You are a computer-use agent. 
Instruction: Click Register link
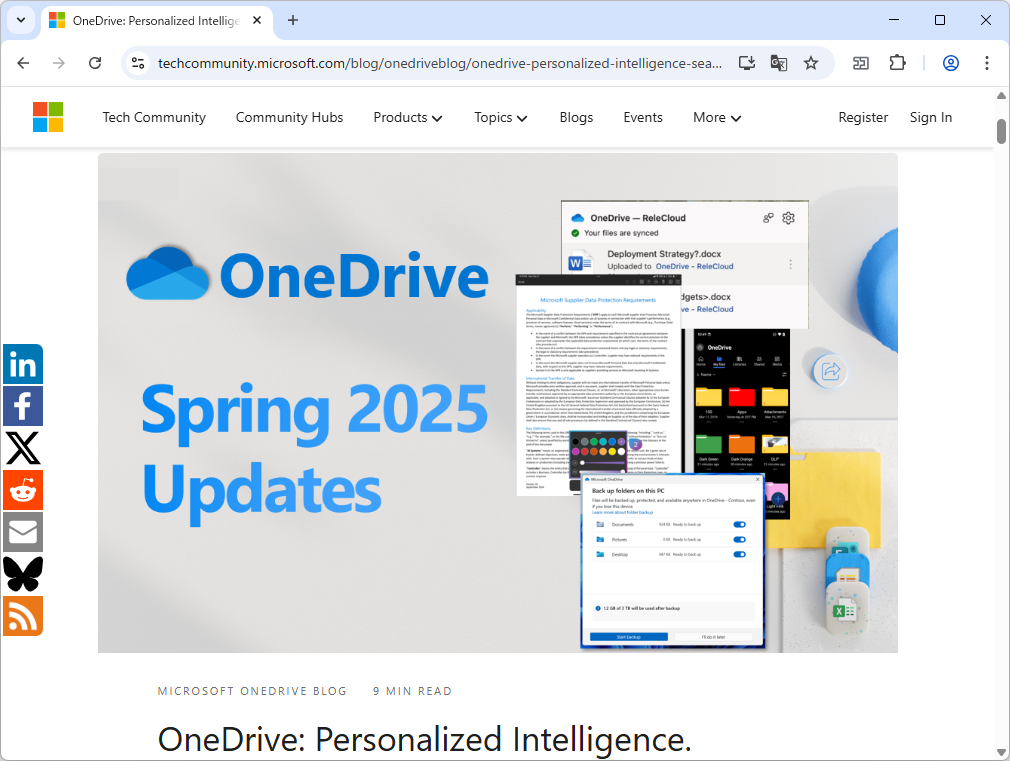(x=863, y=117)
